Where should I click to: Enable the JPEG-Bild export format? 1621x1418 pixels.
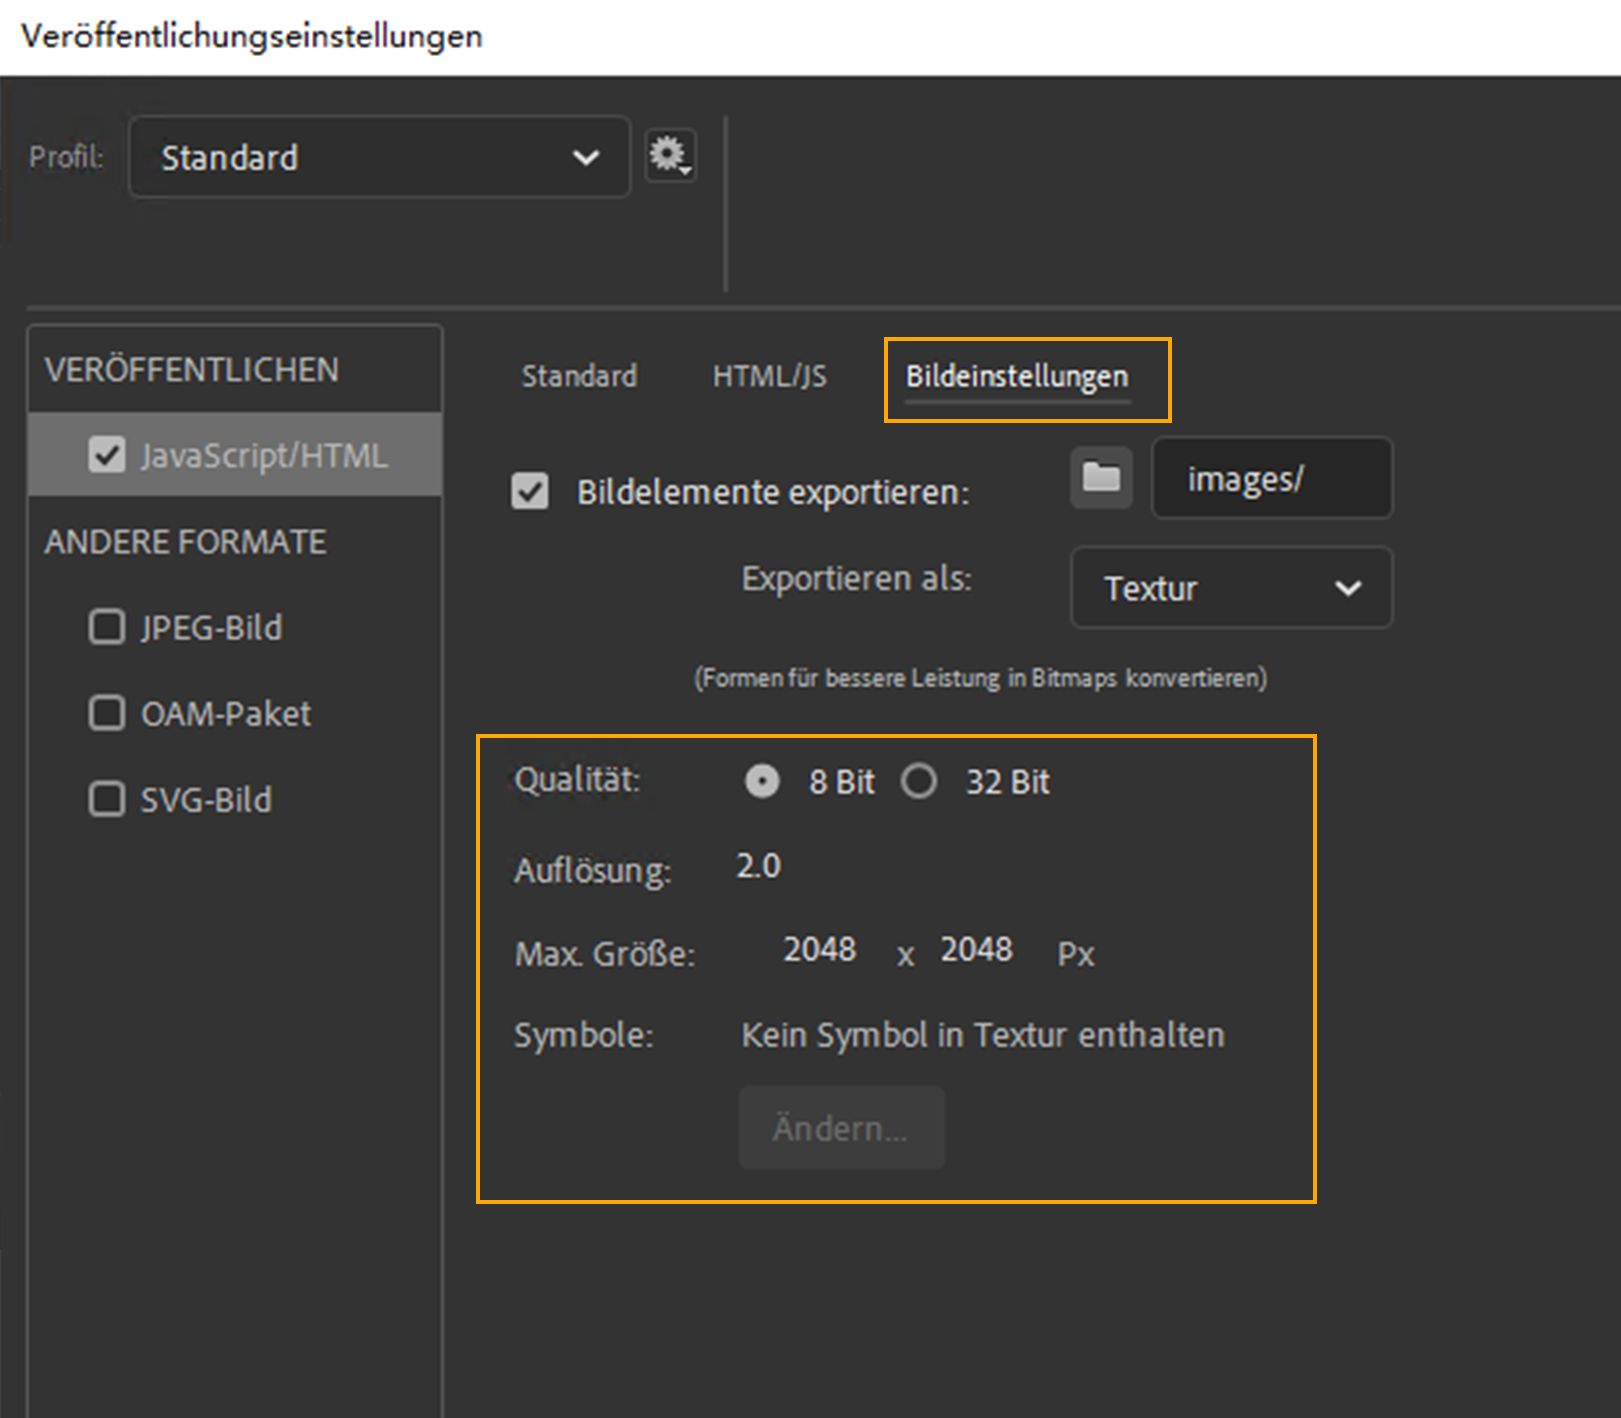pos(106,627)
